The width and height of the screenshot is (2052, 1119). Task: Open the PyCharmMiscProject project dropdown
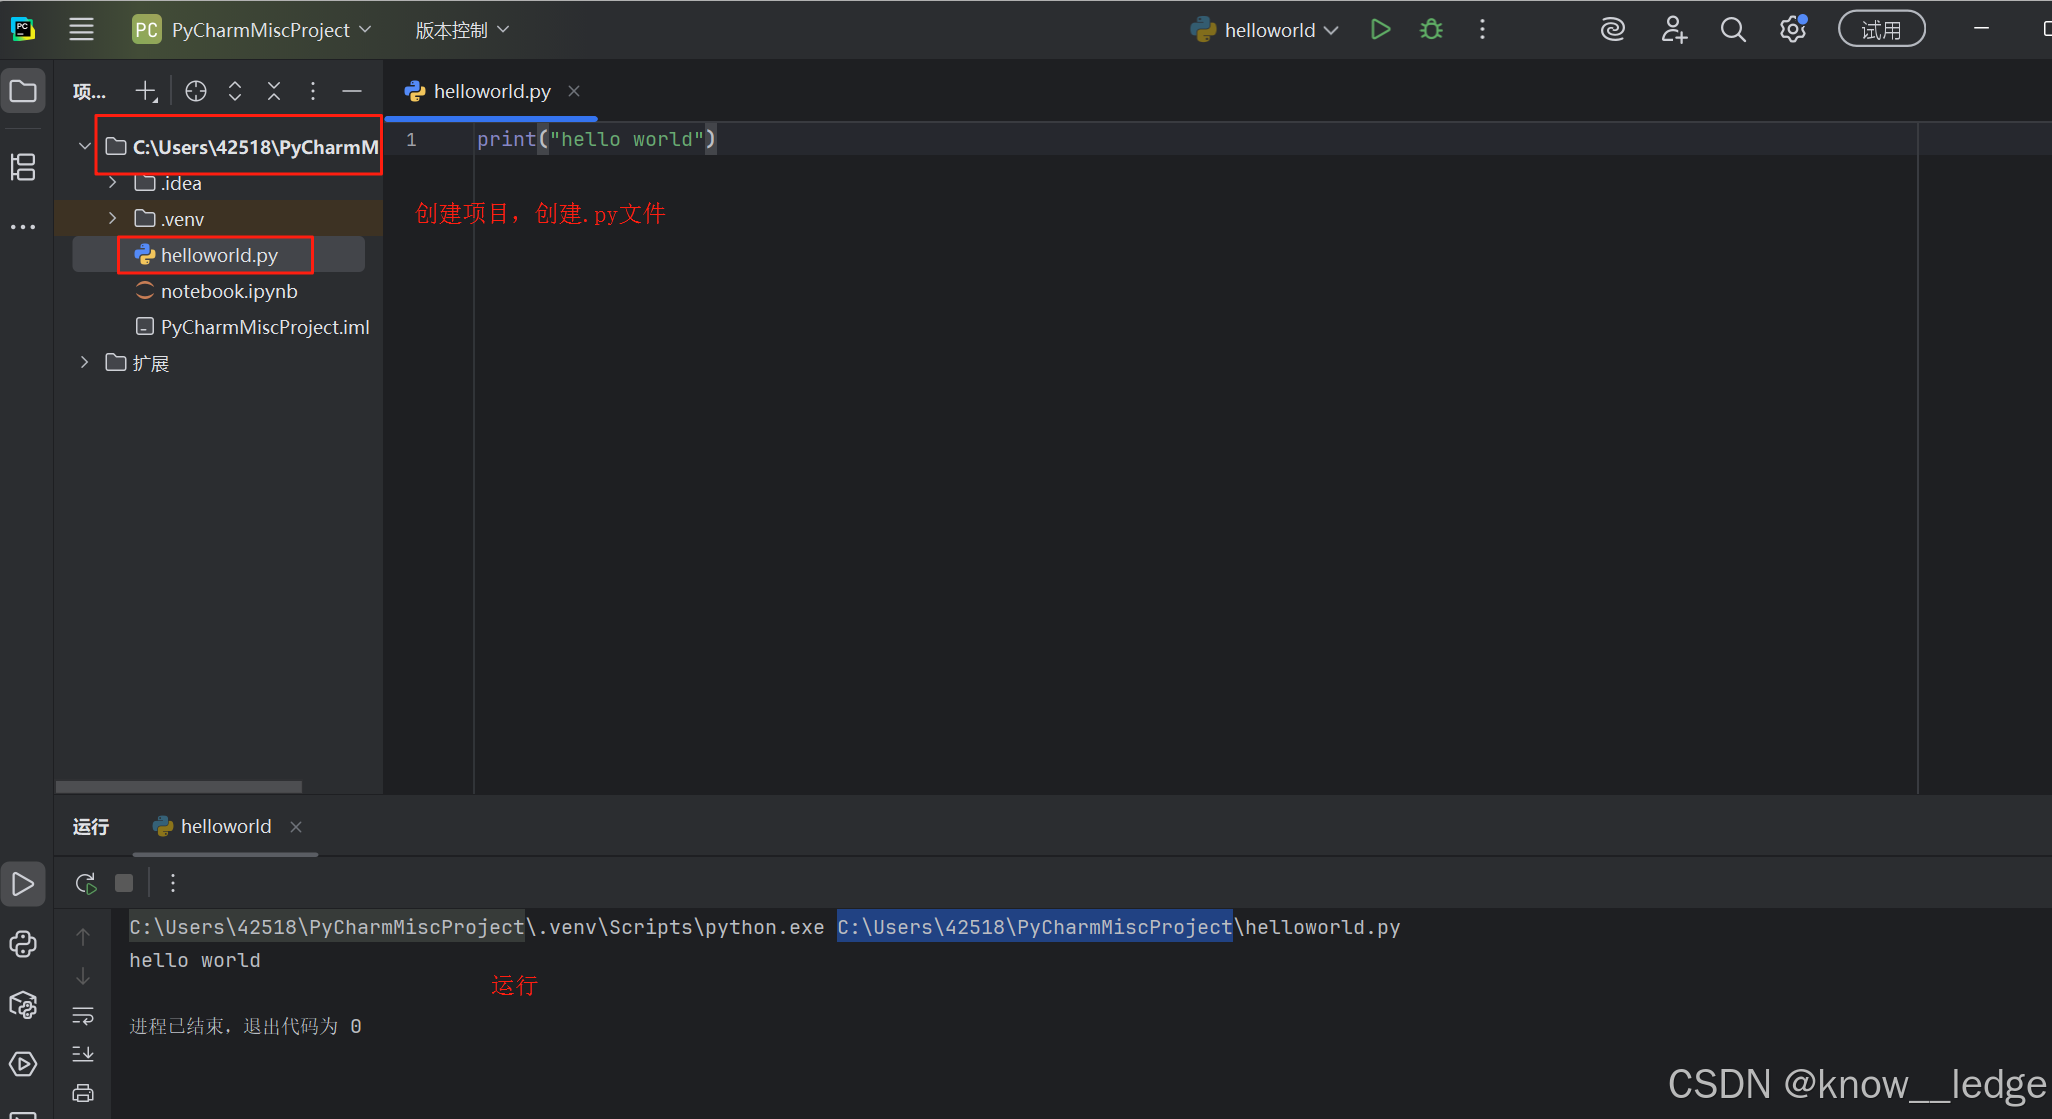pyautogui.click(x=252, y=30)
